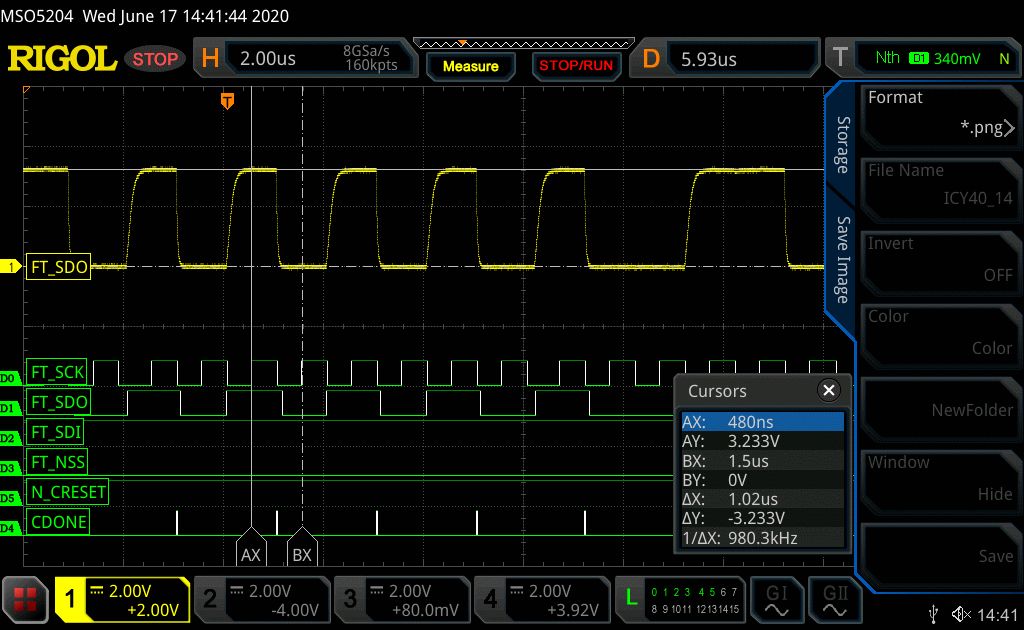The height and width of the screenshot is (630, 1024).
Task: Close the Cursors measurement panel
Action: click(828, 390)
